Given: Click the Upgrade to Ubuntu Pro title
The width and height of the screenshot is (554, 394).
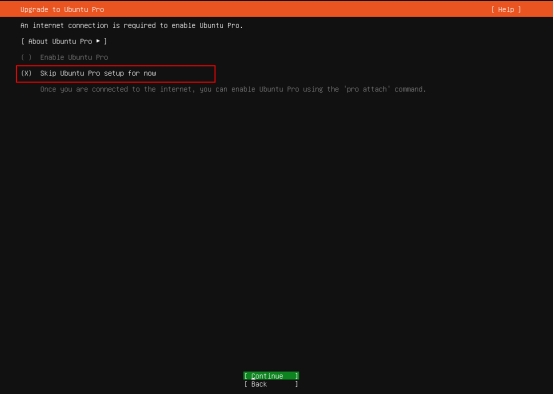Looking at the screenshot, I should coord(62,10).
